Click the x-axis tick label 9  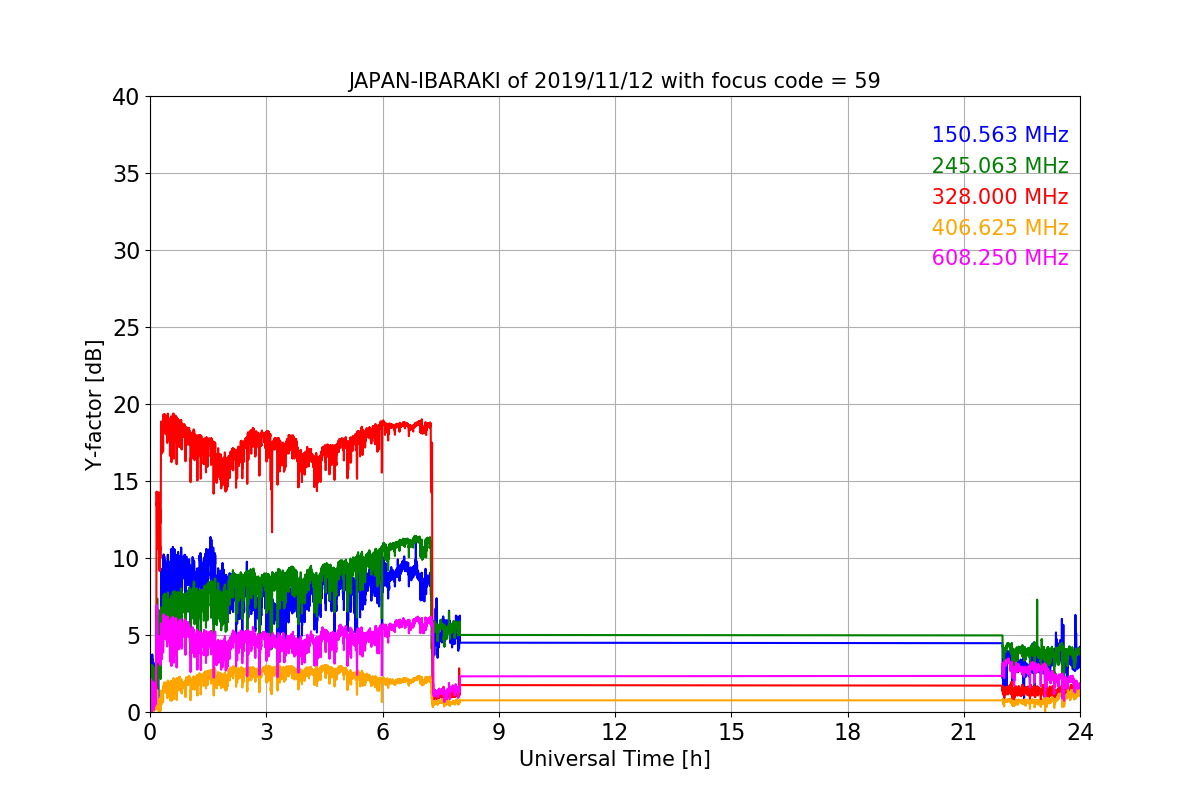click(x=499, y=731)
